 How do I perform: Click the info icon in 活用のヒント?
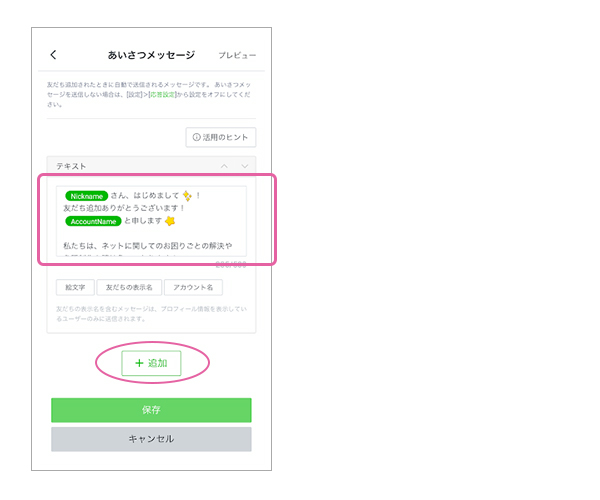[197, 137]
